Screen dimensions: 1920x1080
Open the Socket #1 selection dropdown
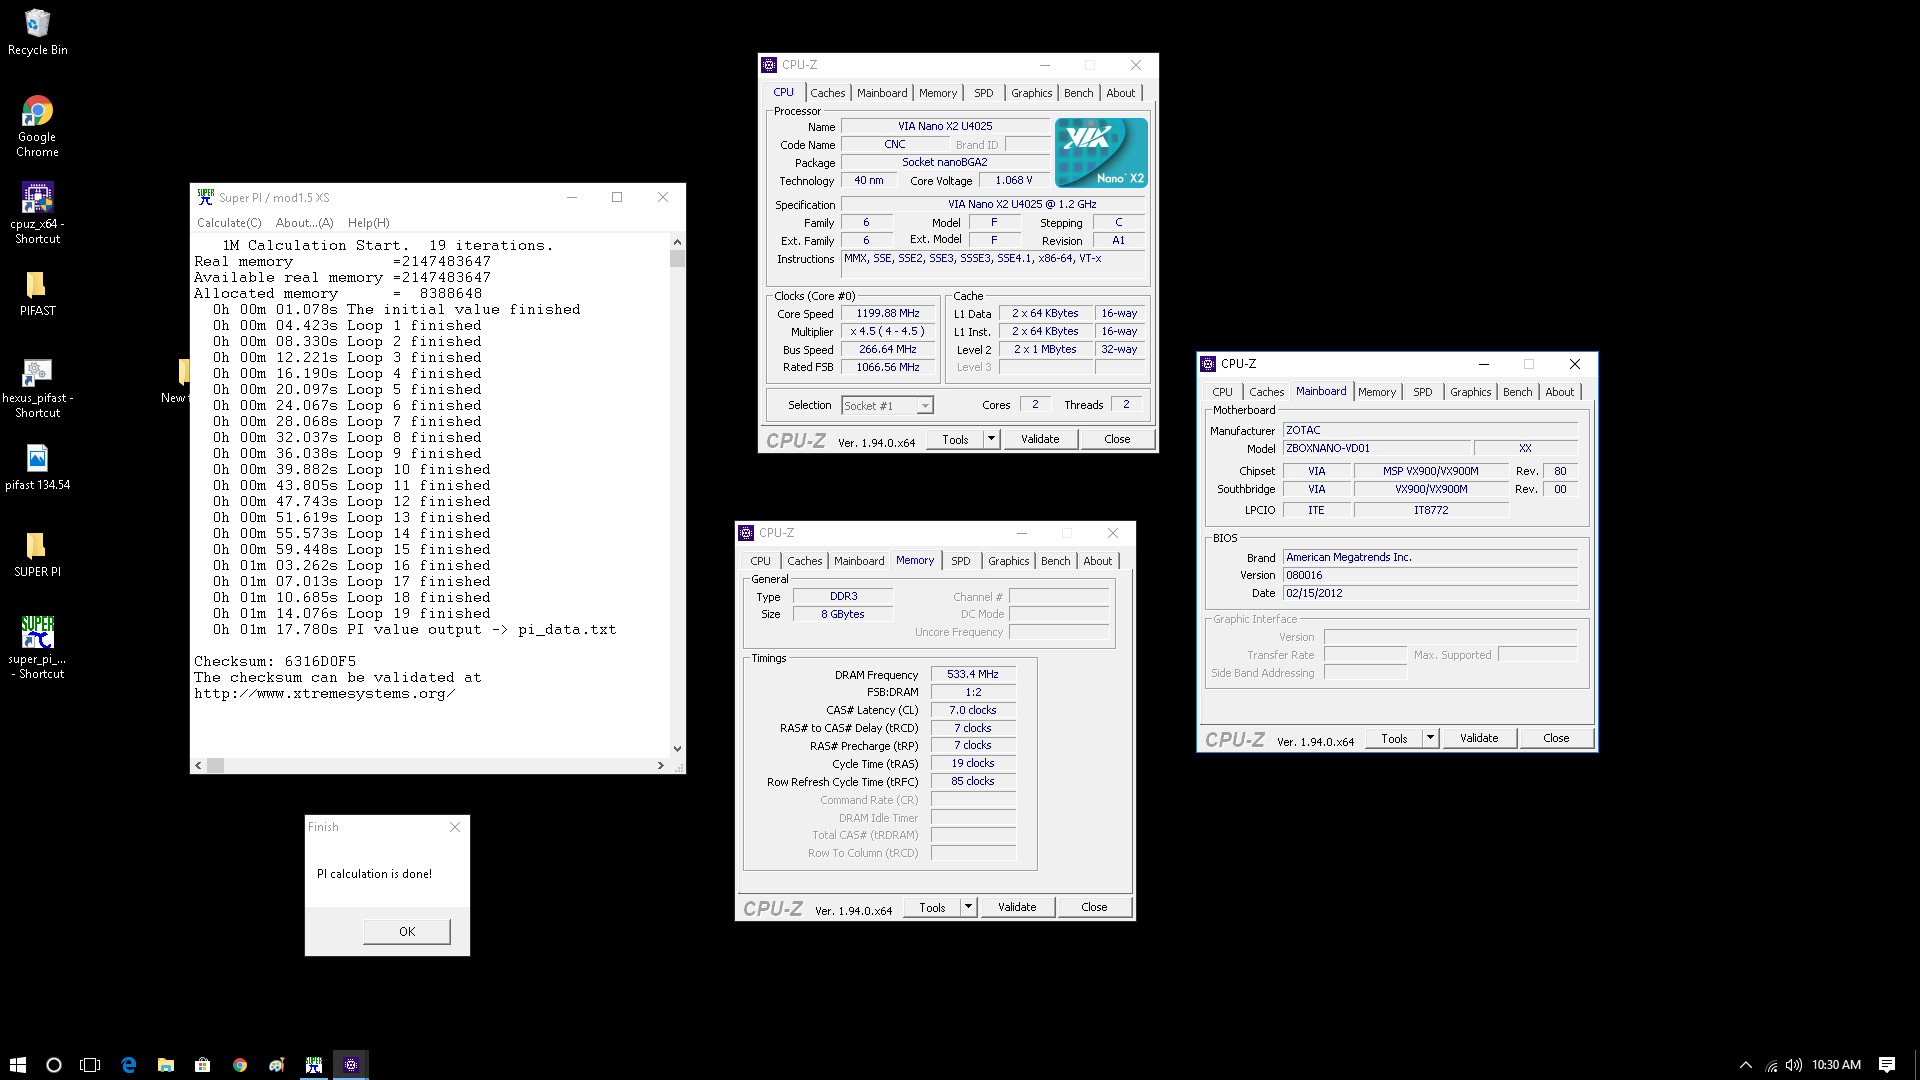tap(925, 405)
